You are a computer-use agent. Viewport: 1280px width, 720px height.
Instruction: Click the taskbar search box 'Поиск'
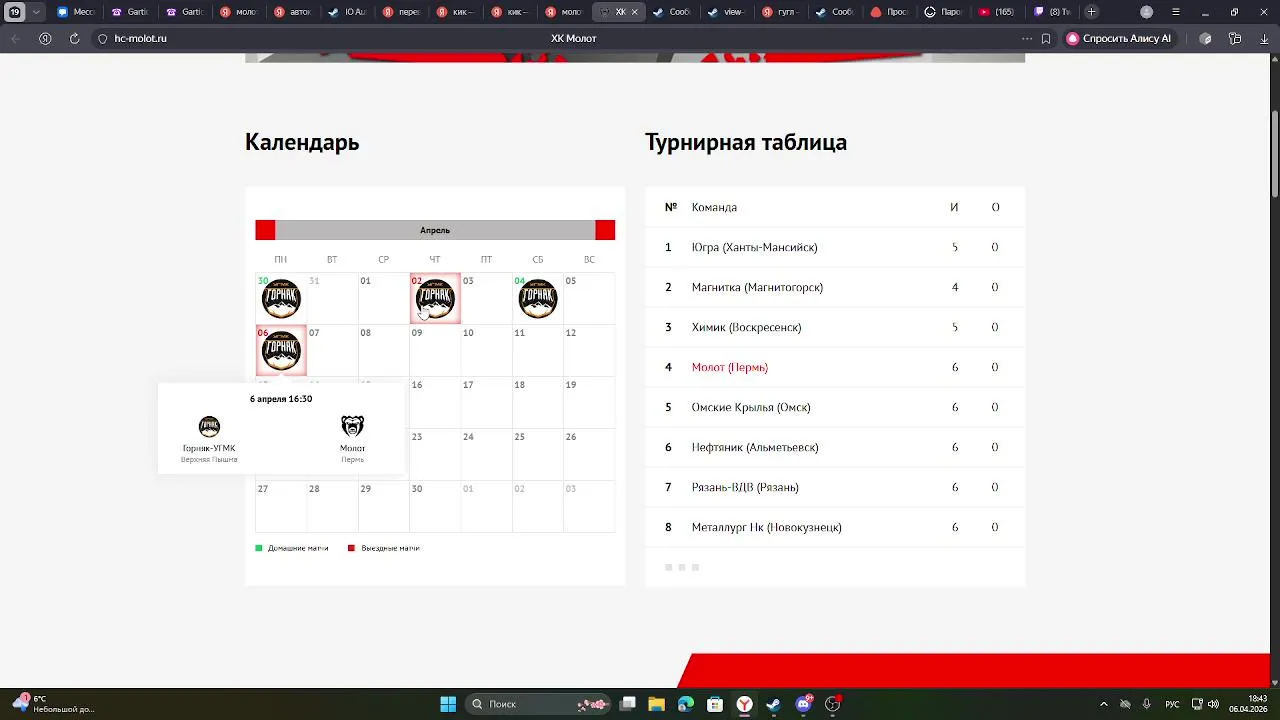[538, 704]
